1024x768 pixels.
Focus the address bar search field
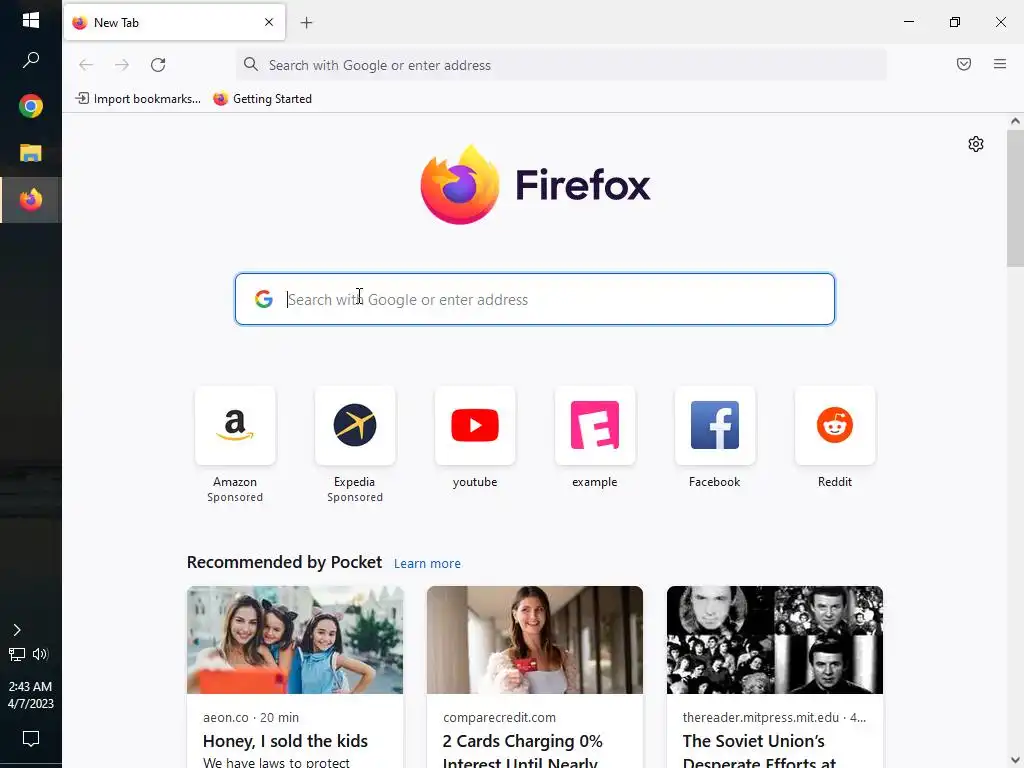tap(562, 65)
